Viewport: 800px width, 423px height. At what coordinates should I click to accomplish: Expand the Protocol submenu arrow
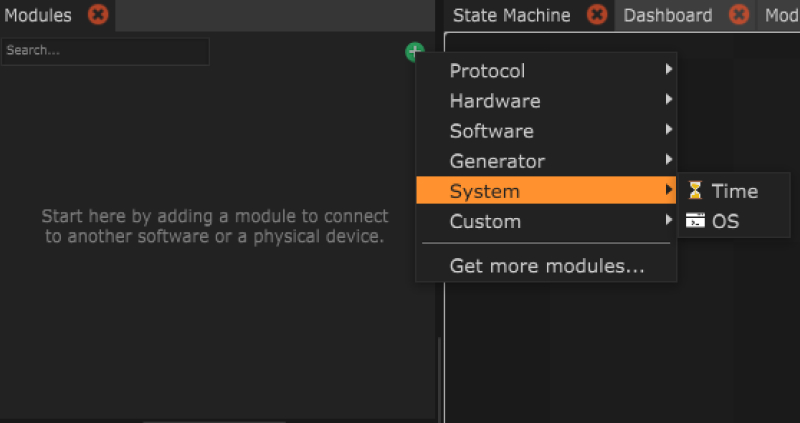tap(668, 71)
